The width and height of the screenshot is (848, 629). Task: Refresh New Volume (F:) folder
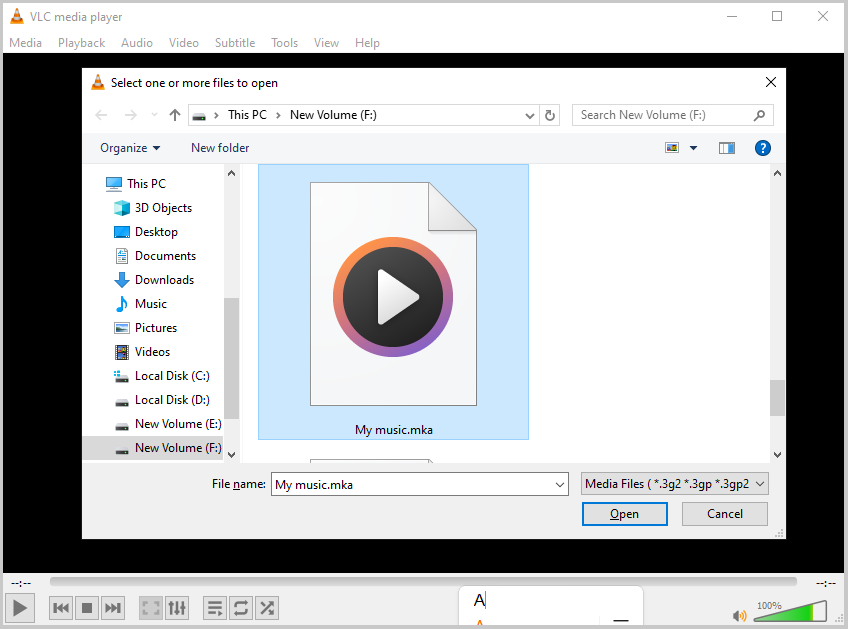click(549, 115)
